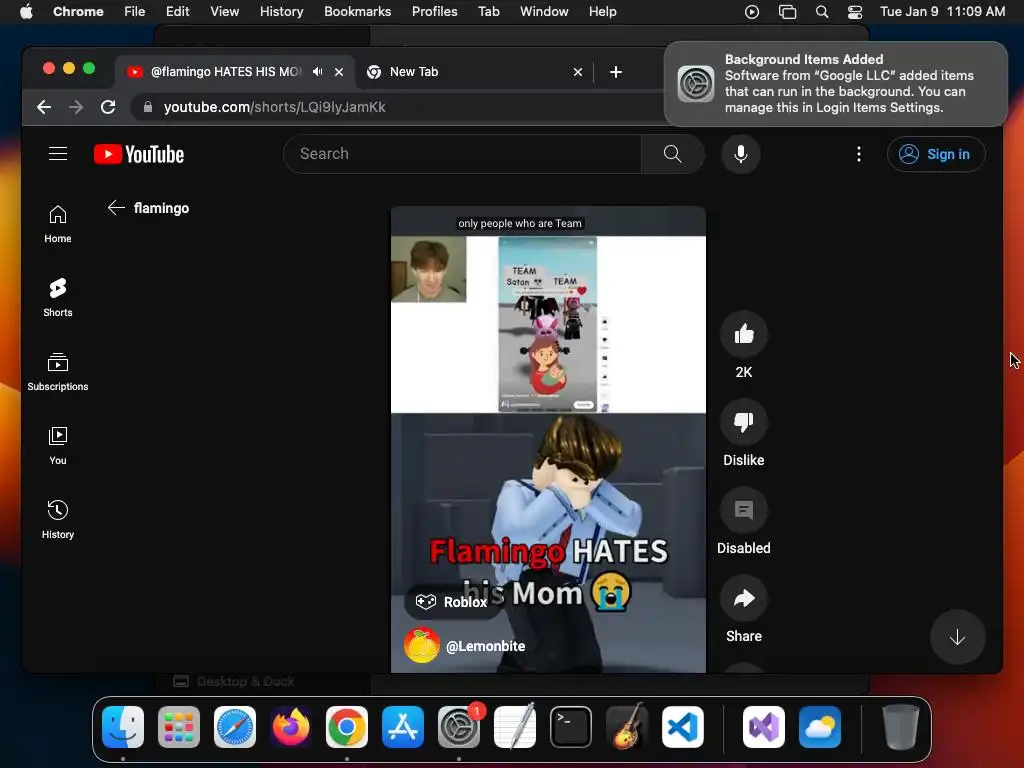The image size is (1024, 768).
Task: Open the Apple menu
Action: tap(26, 12)
